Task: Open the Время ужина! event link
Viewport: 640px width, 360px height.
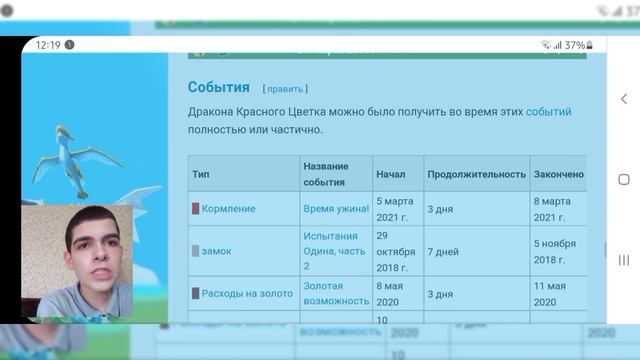Action: pyautogui.click(x=336, y=209)
